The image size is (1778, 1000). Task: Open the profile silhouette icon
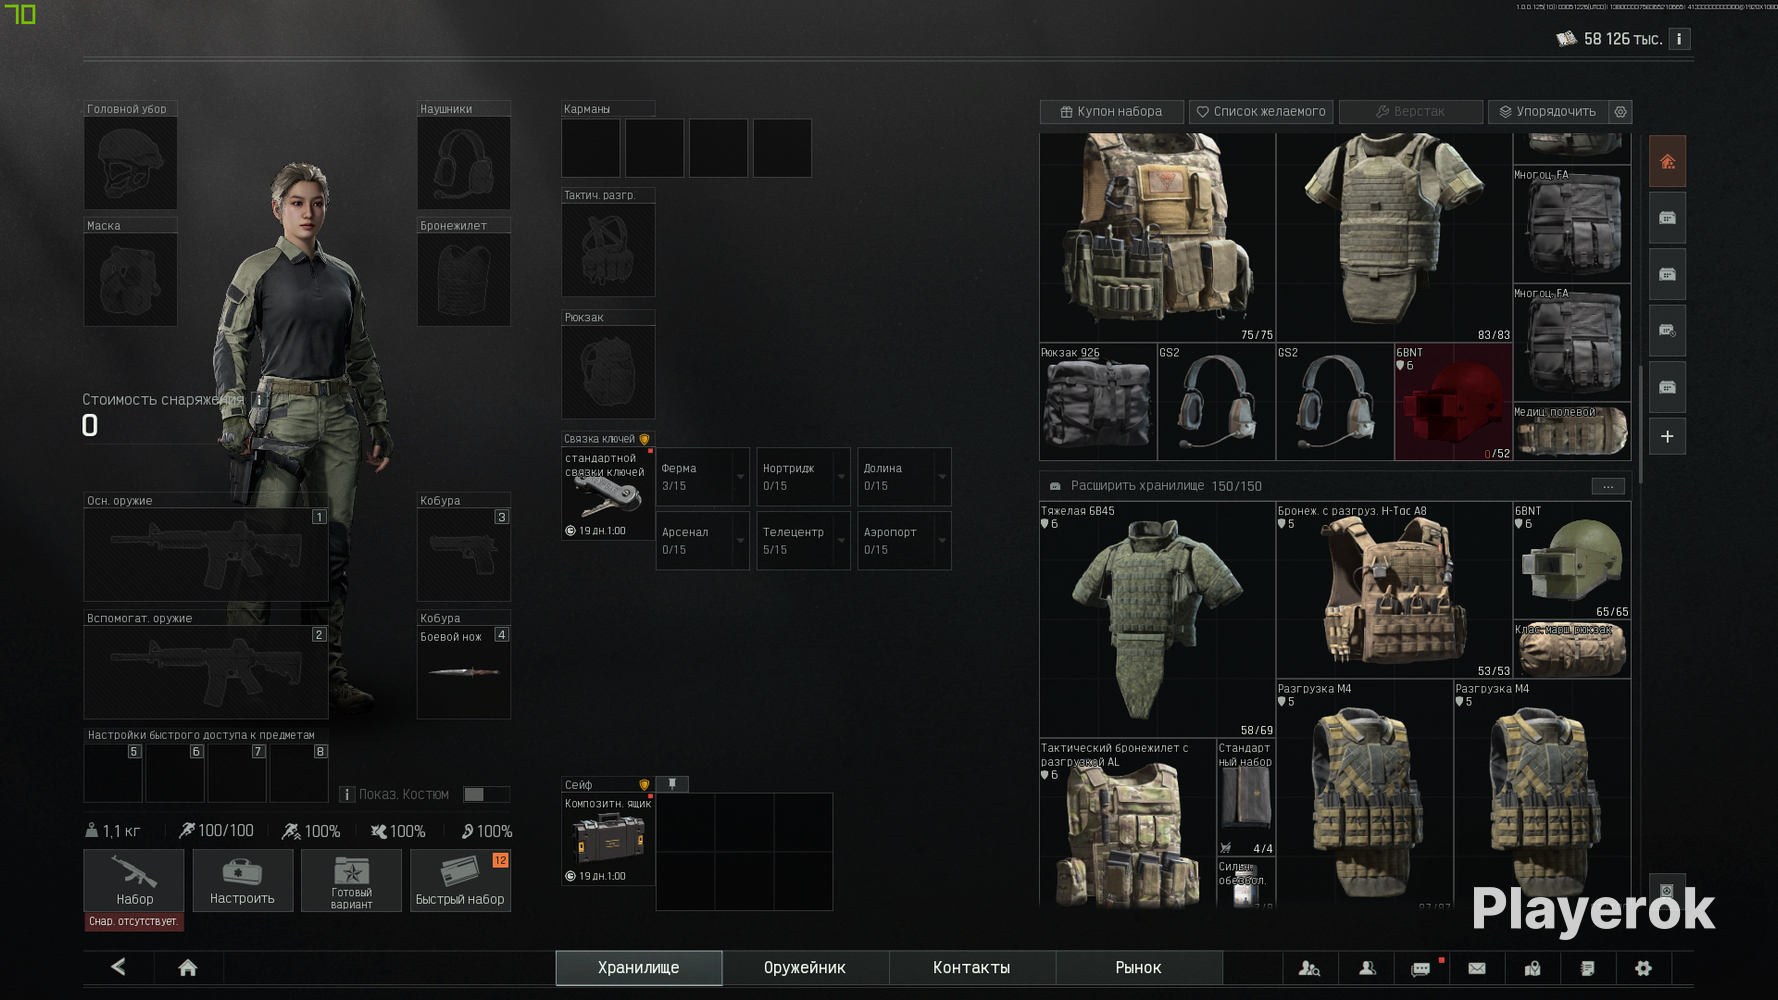pos(1367,968)
